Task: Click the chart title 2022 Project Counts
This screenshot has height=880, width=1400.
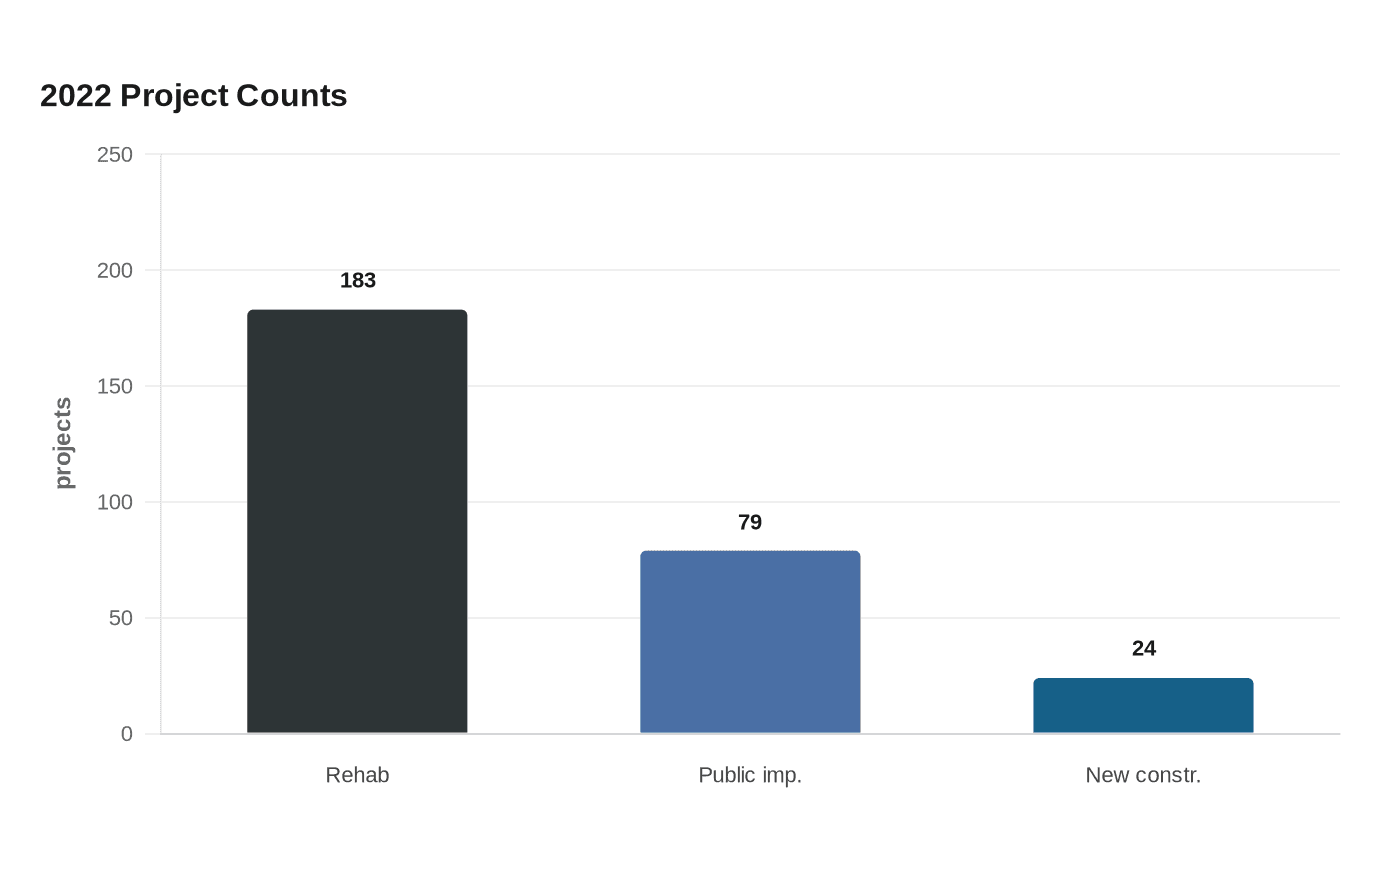Action: 194,95
